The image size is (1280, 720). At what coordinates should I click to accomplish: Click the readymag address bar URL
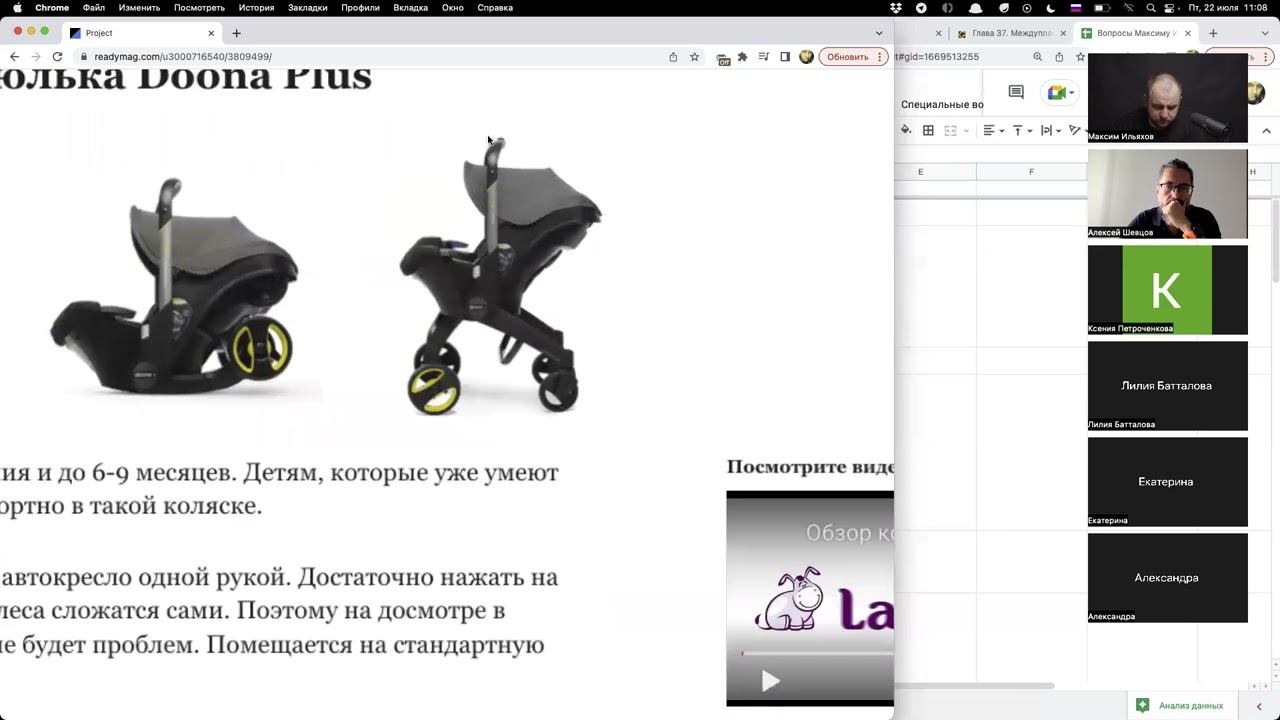183,57
